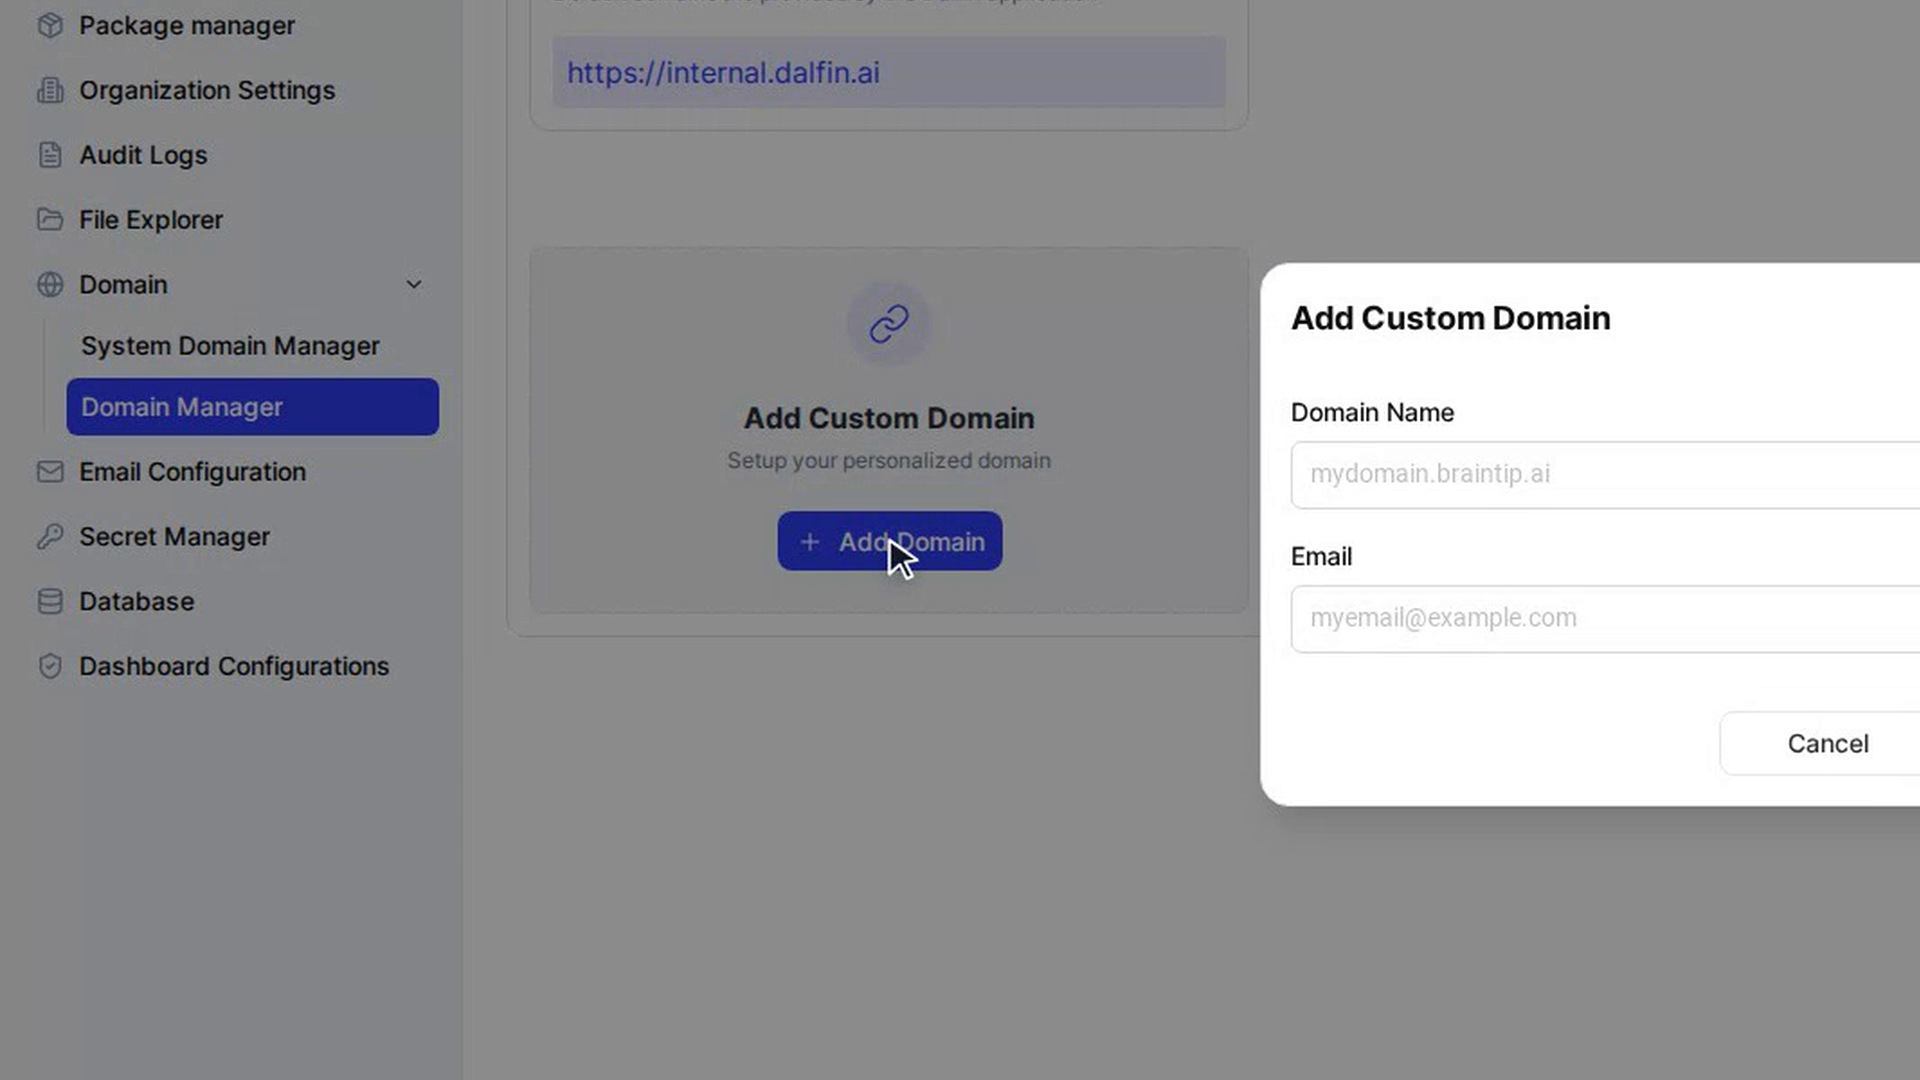Select the Domain Manager item

252,407
